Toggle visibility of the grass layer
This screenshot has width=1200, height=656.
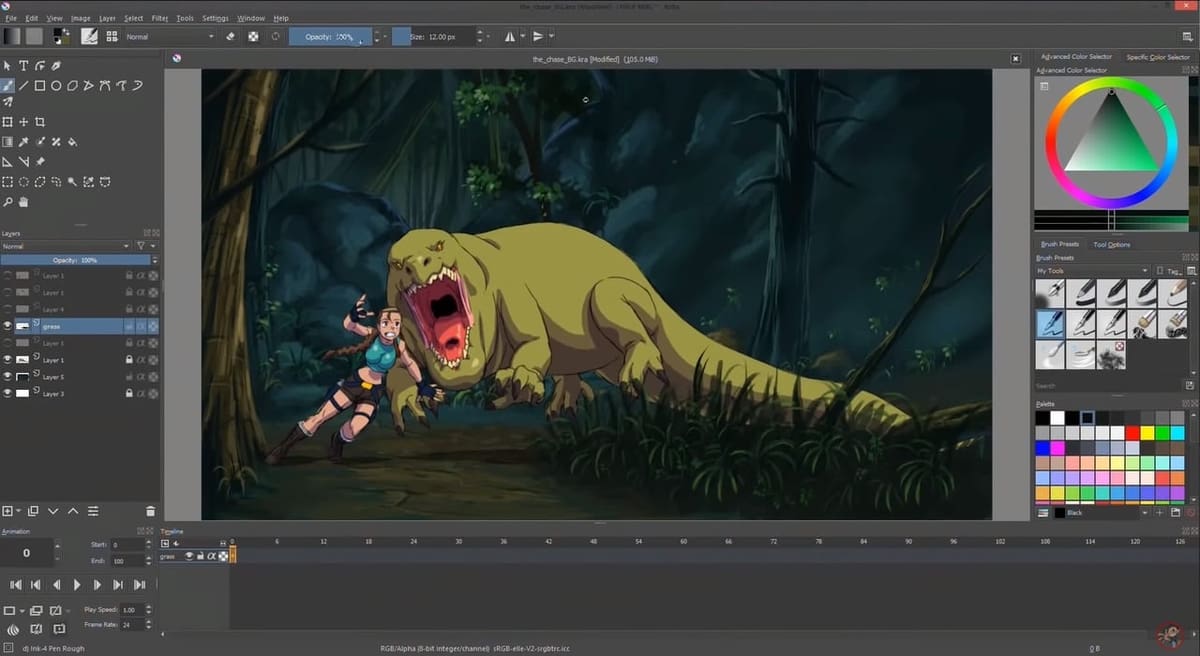tap(8, 325)
